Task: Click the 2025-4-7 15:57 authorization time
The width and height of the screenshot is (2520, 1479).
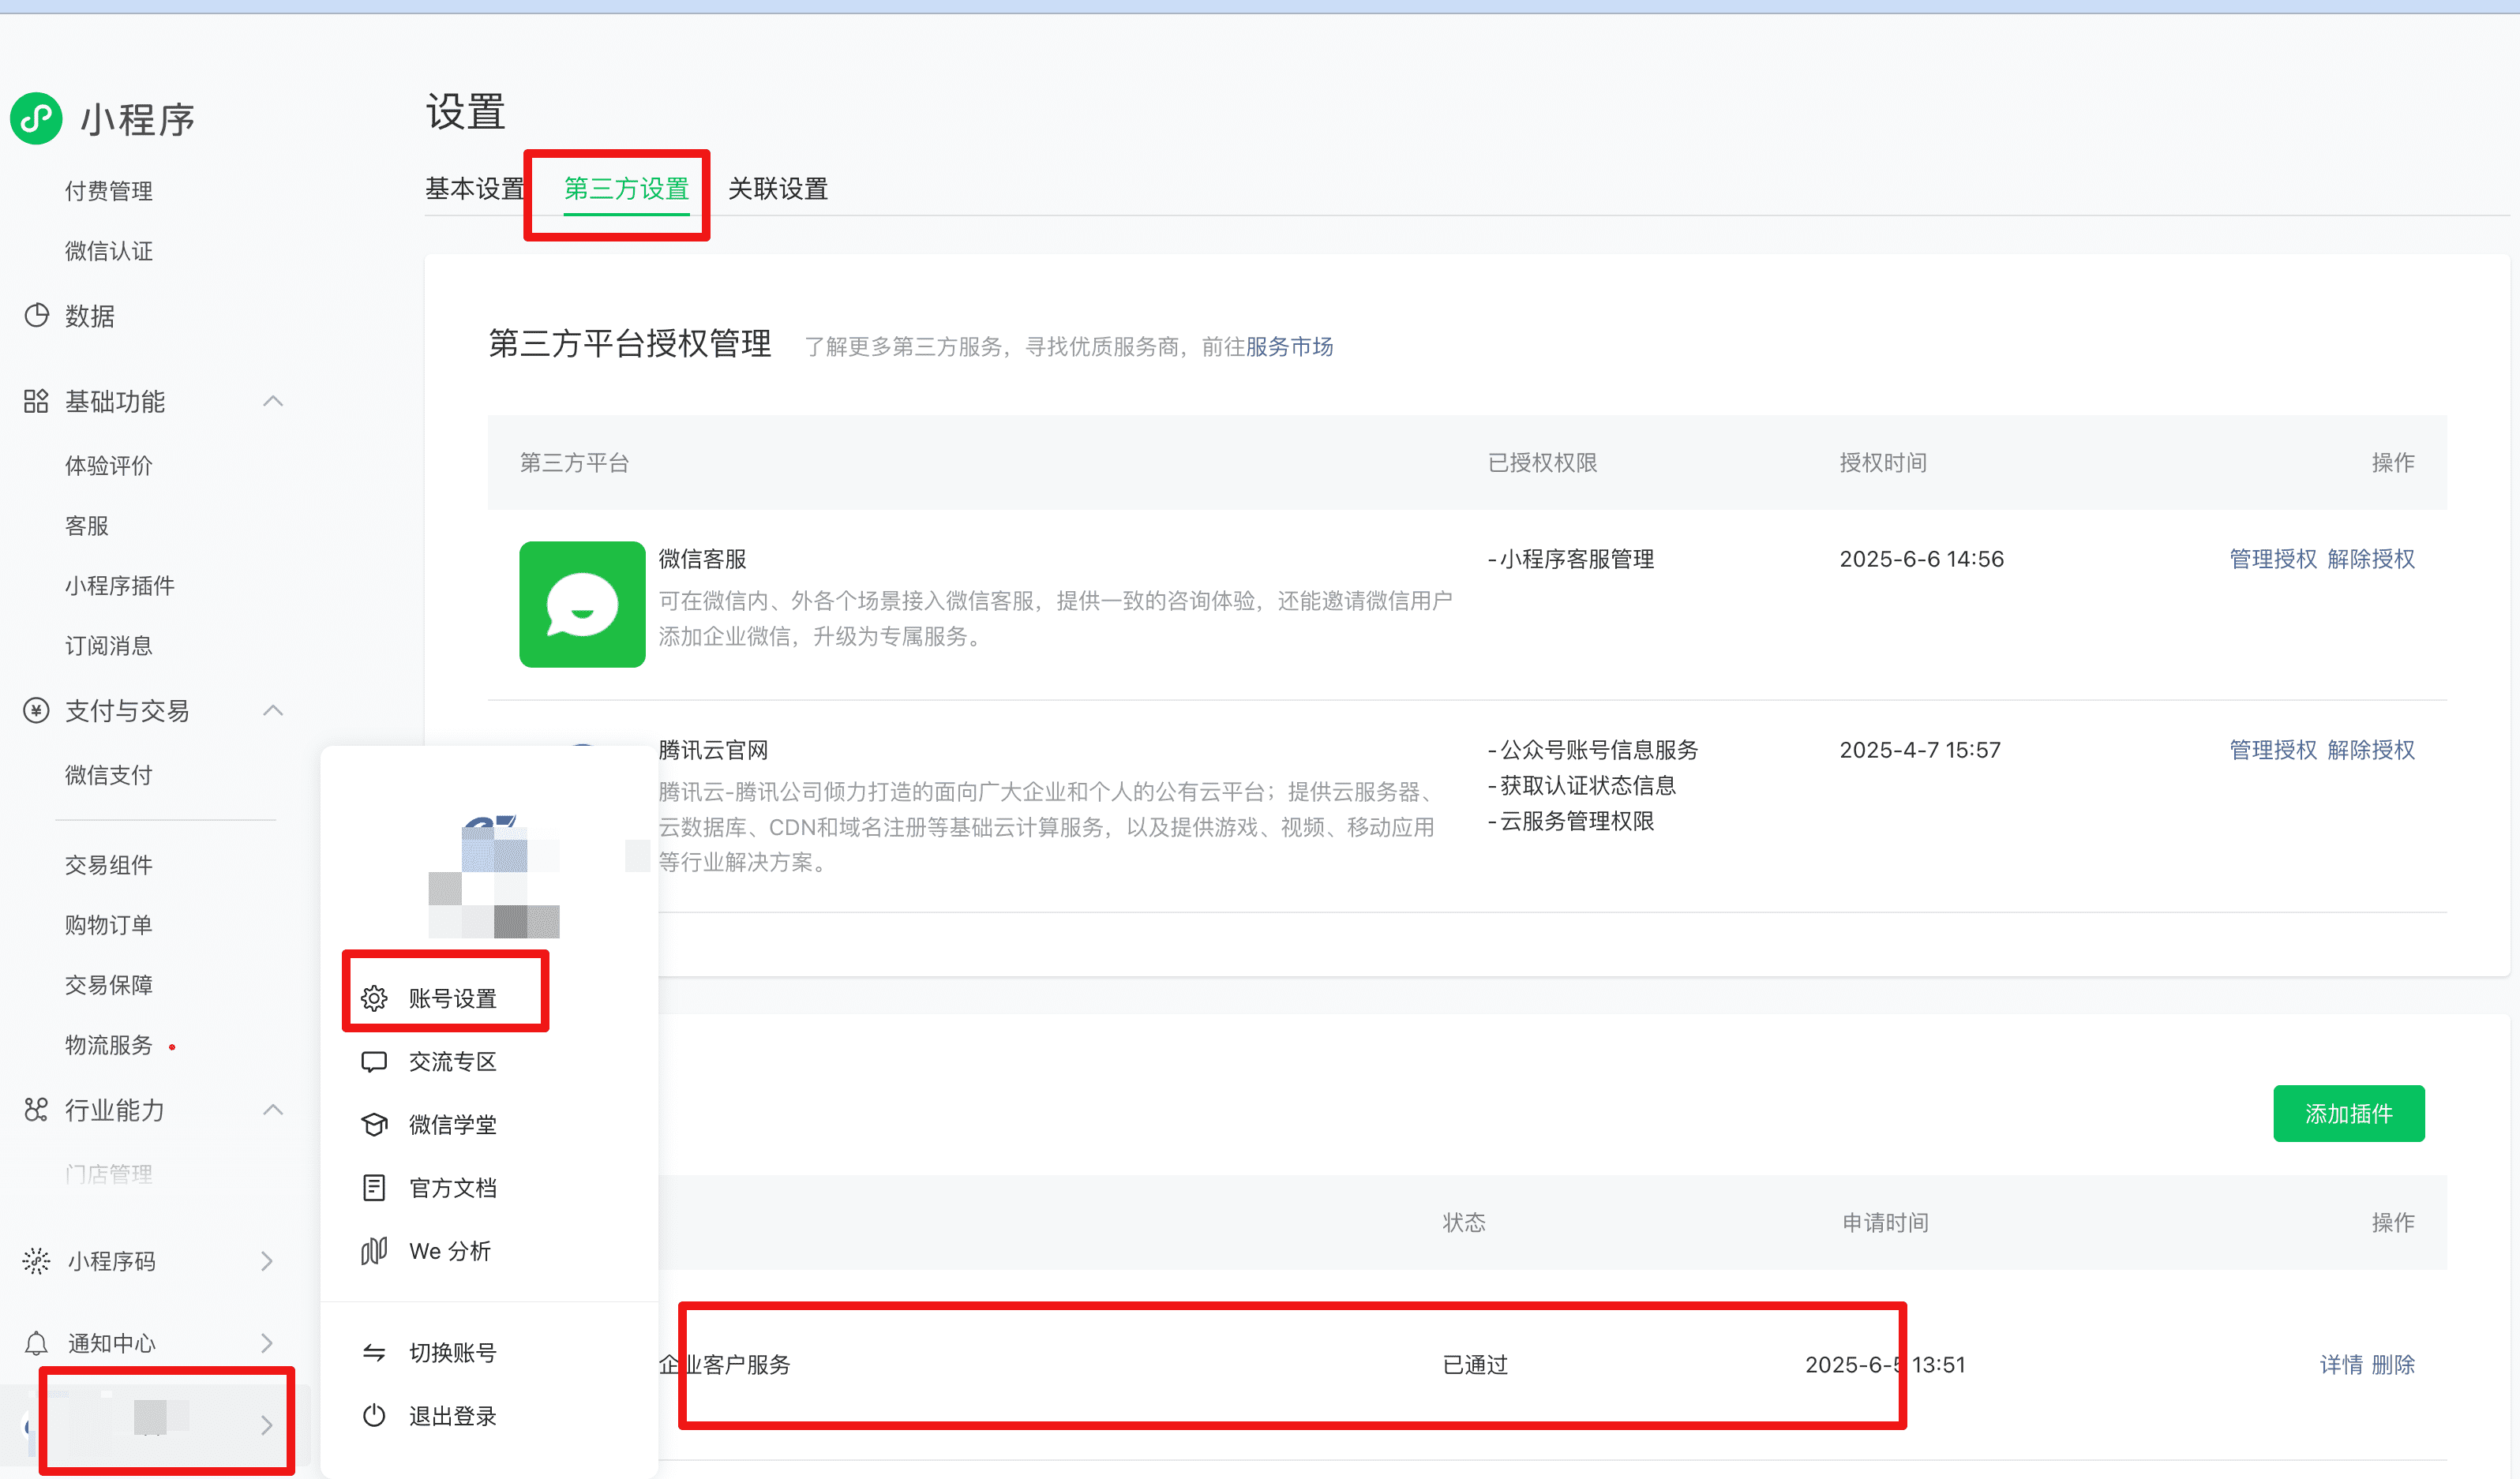Action: coord(1920,750)
